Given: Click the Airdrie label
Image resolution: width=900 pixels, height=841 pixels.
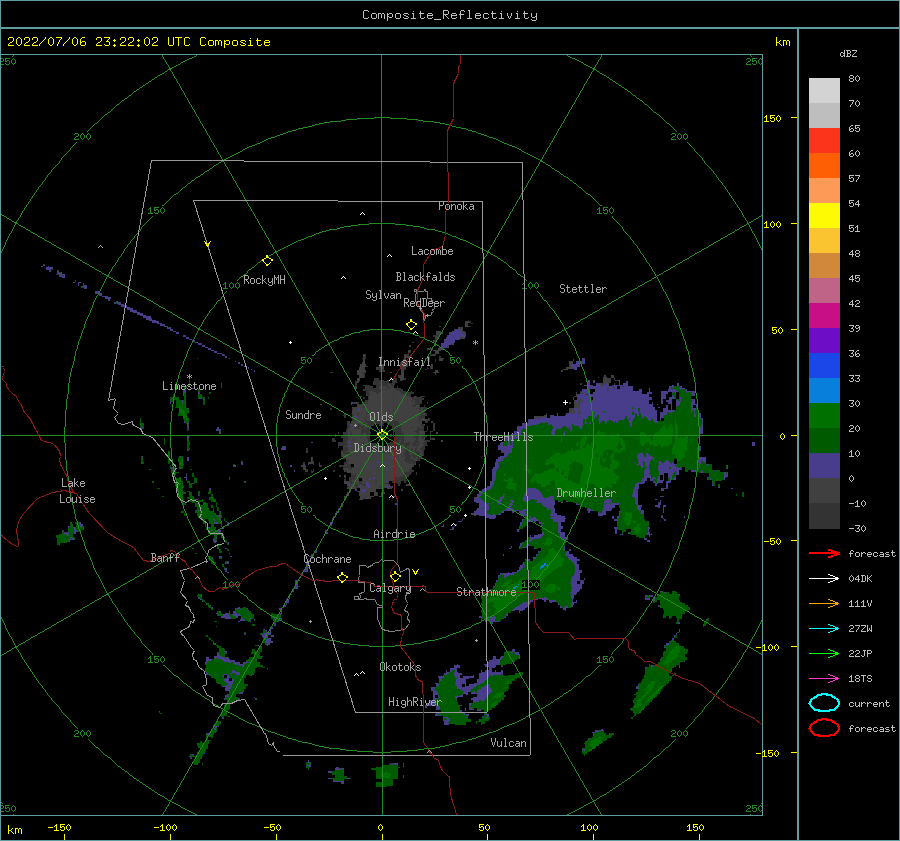Looking at the screenshot, I should click(x=394, y=534).
